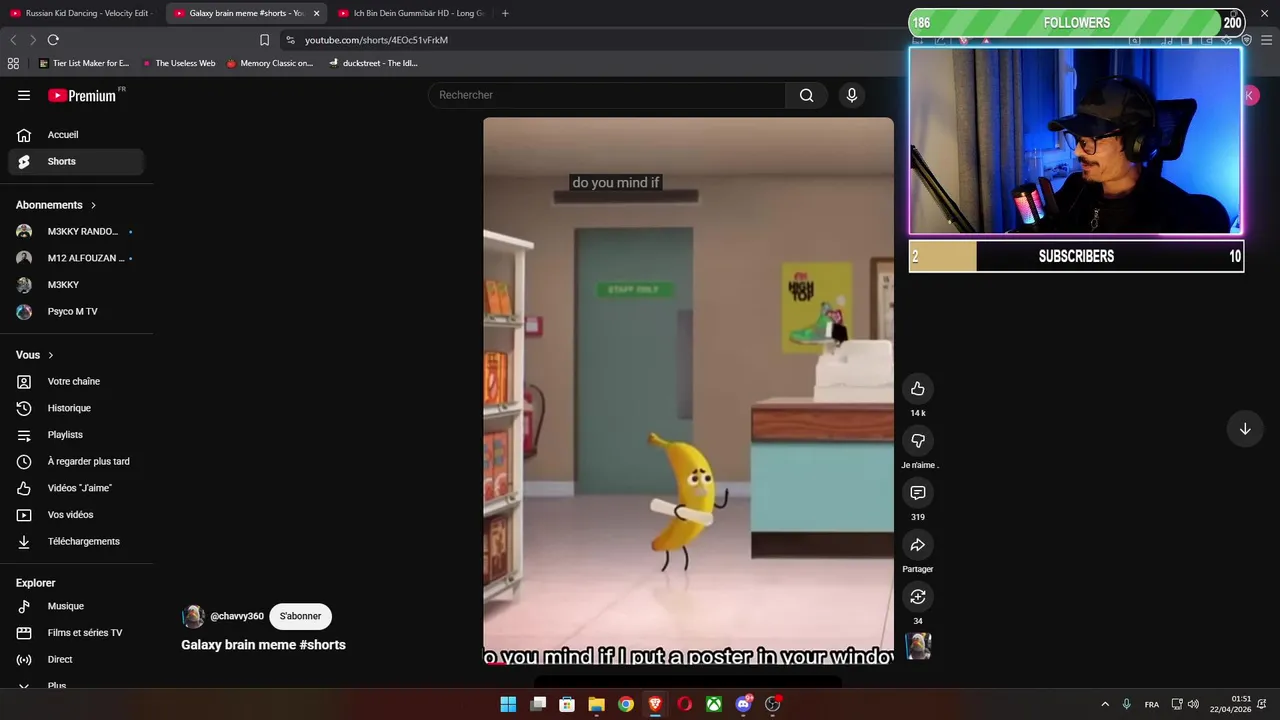
Task: Switch to Ich Bin Dein Gummibär tab
Action: (x=410, y=13)
